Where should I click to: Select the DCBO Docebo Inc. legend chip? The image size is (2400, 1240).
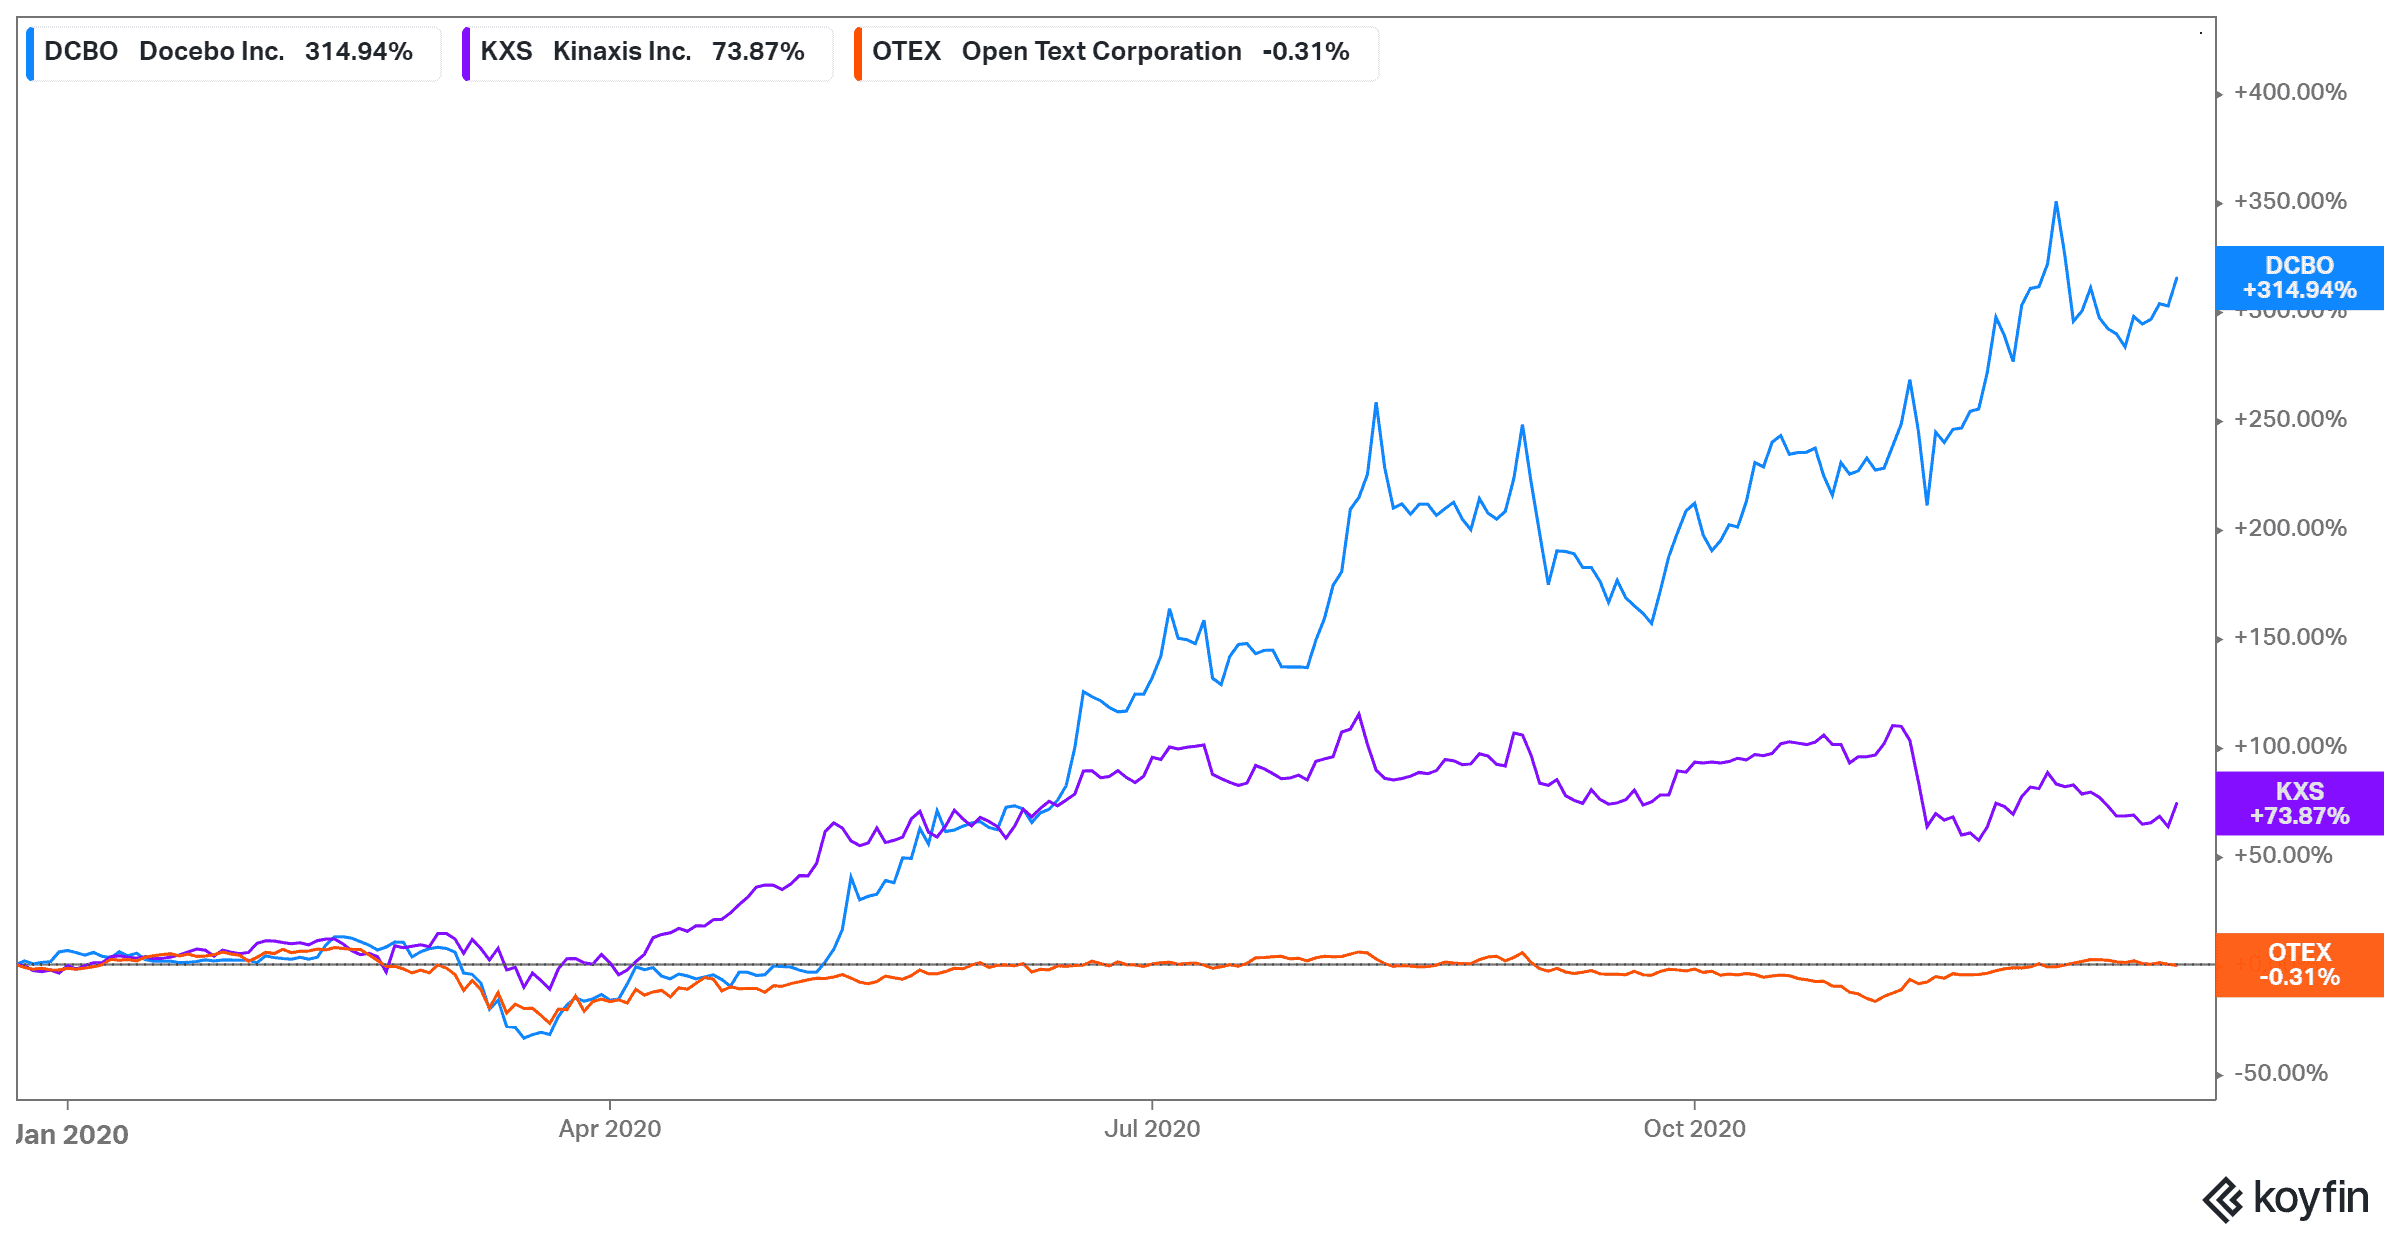pos(232,52)
